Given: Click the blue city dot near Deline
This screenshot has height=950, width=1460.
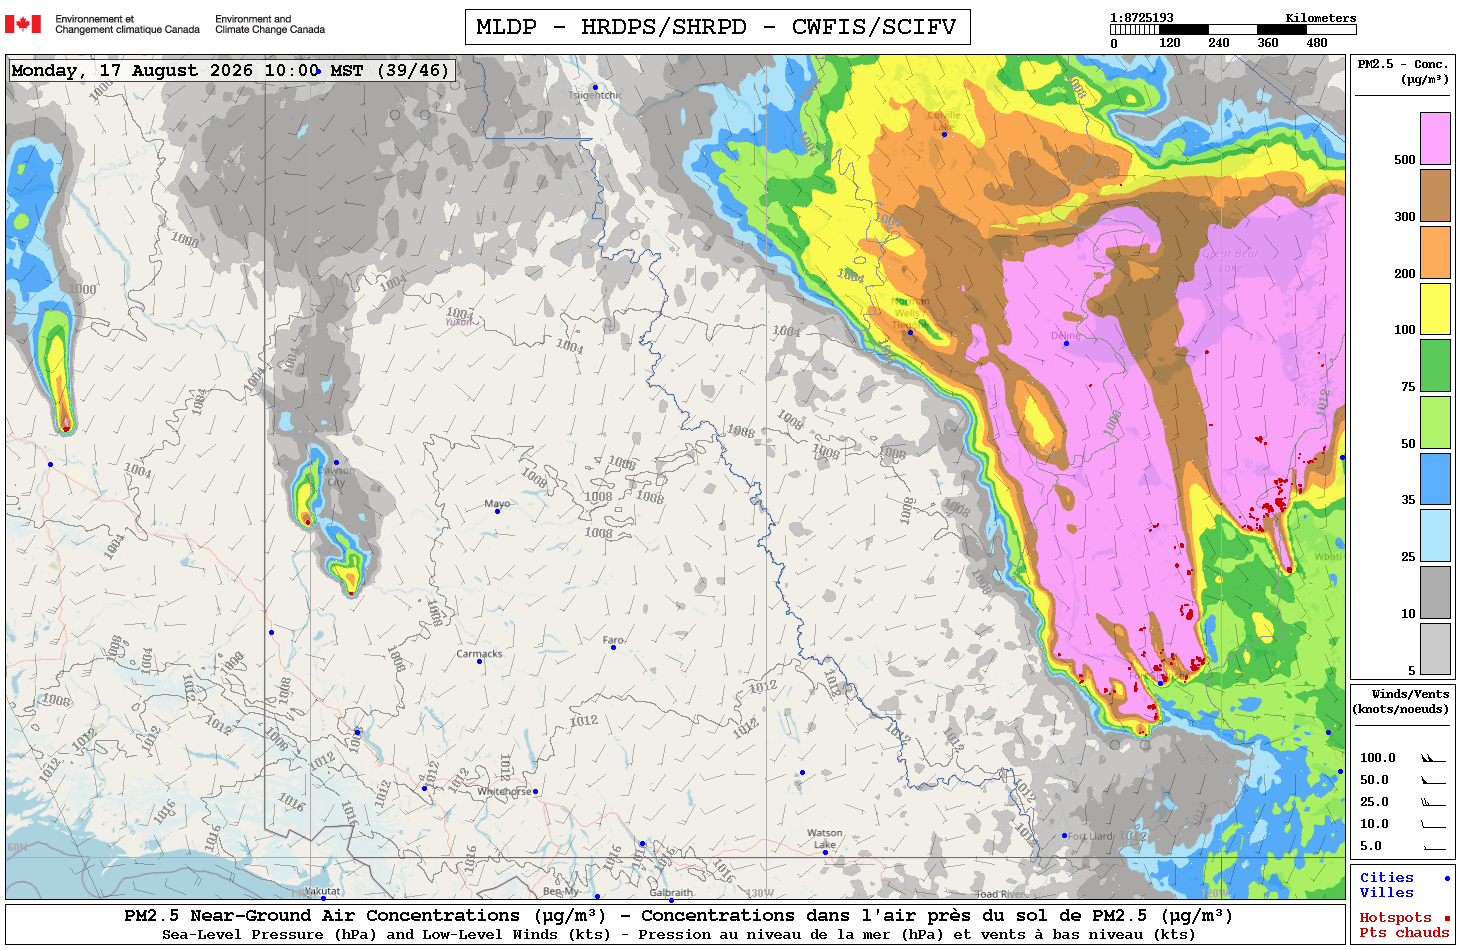Looking at the screenshot, I should [1066, 343].
